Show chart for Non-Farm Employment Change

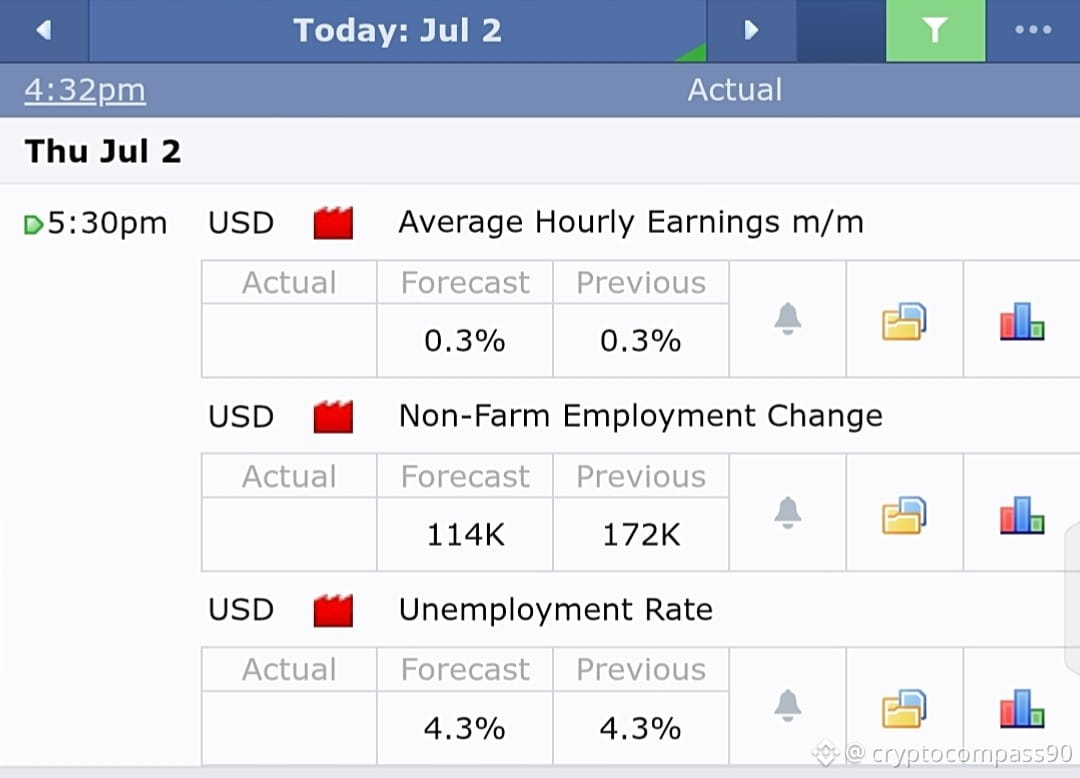tap(1021, 514)
